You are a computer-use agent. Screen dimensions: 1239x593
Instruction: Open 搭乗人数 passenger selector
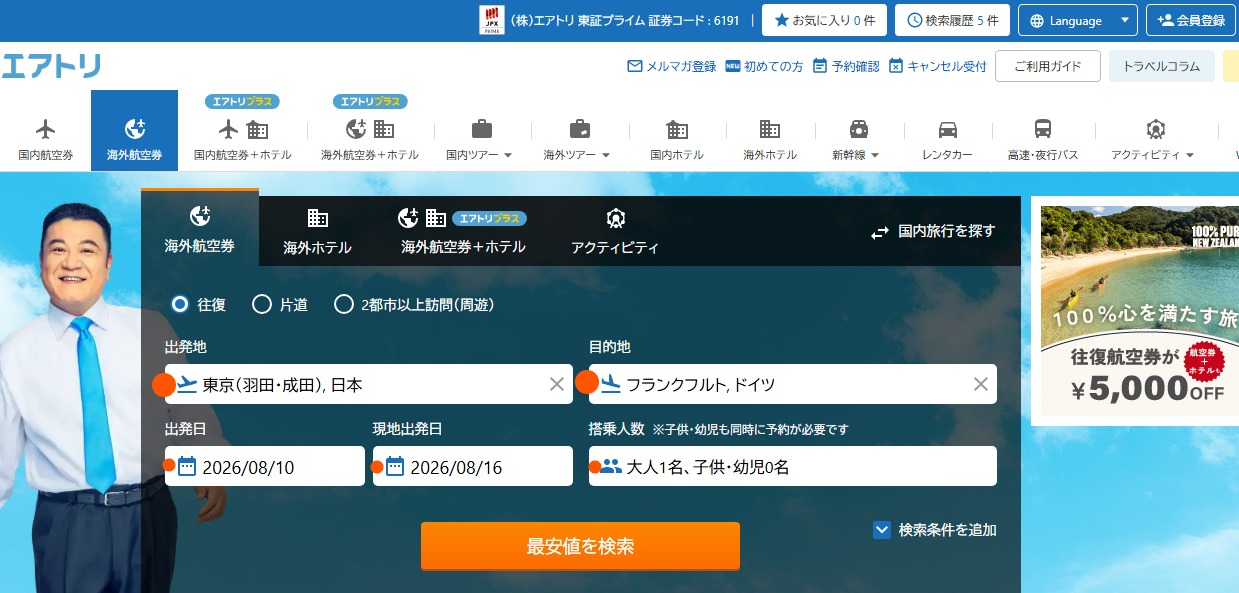[x=793, y=466]
